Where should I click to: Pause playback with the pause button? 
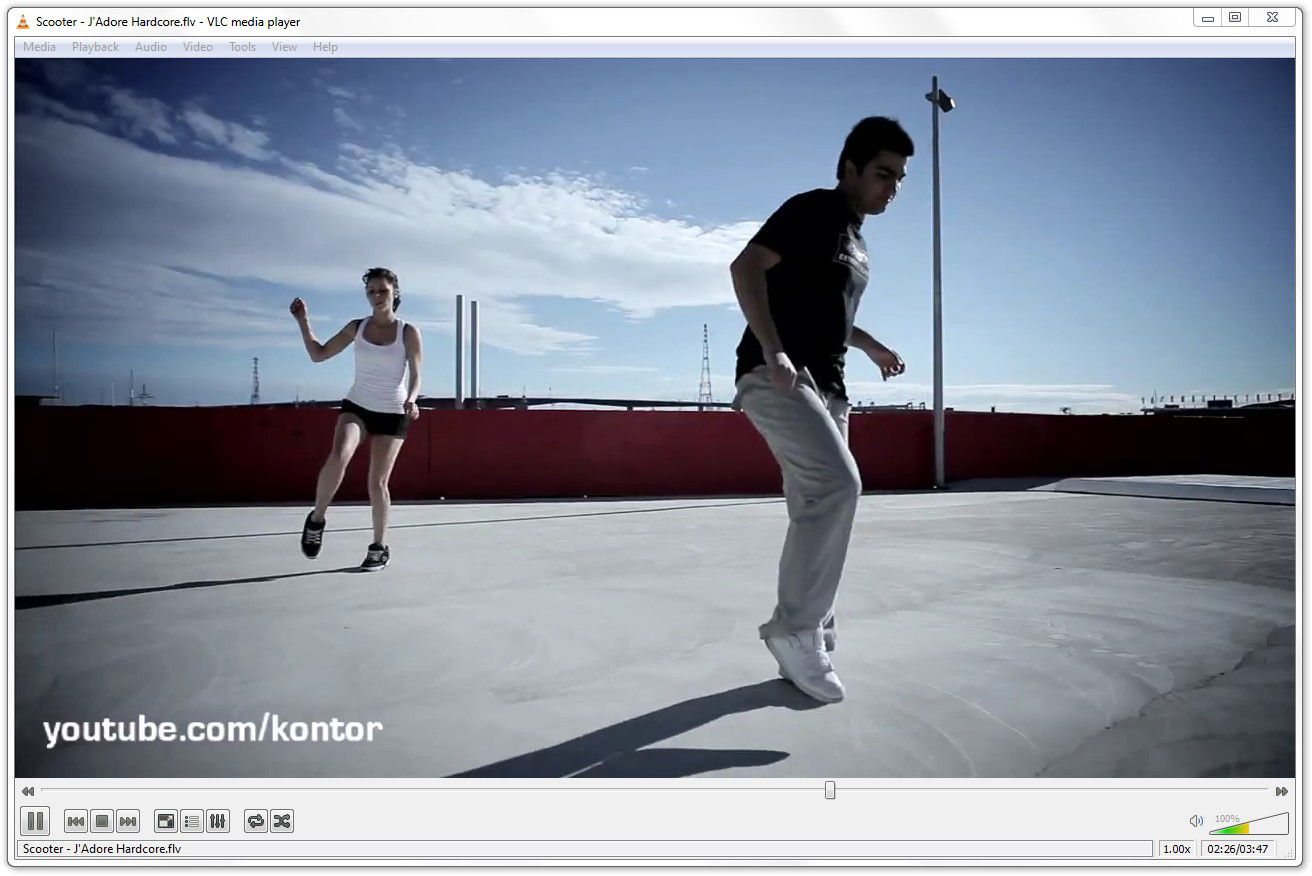tap(35, 821)
